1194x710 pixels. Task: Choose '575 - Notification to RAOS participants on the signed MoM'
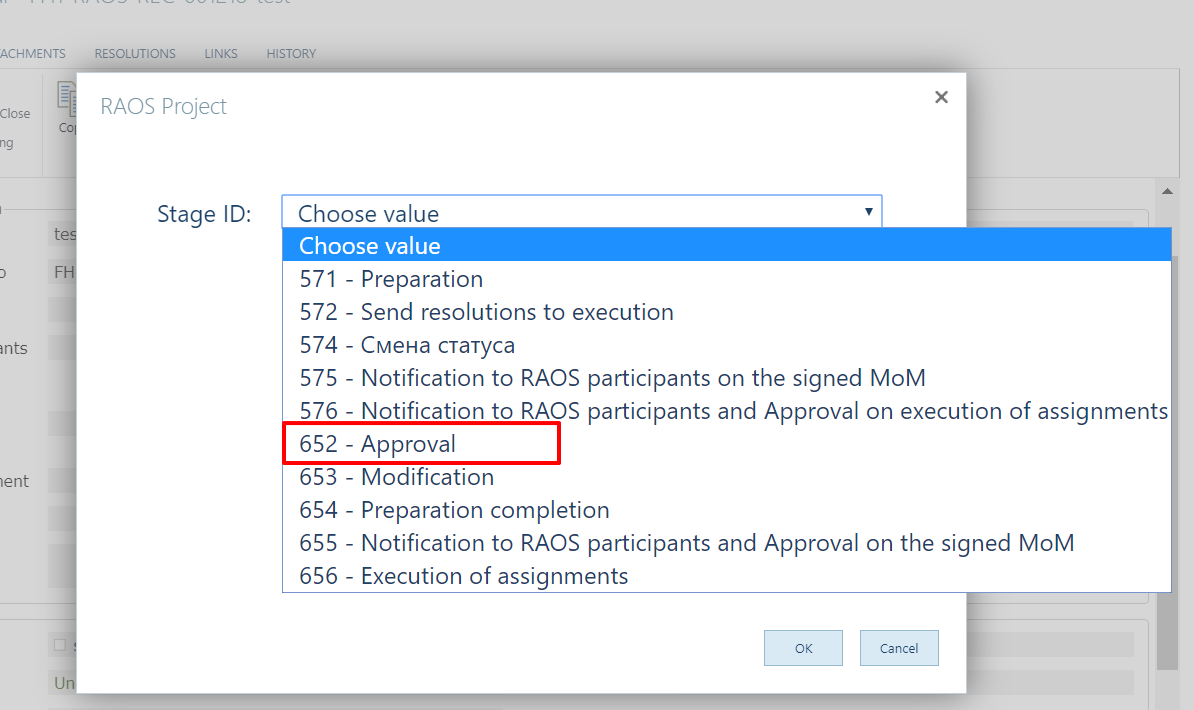(x=726, y=378)
